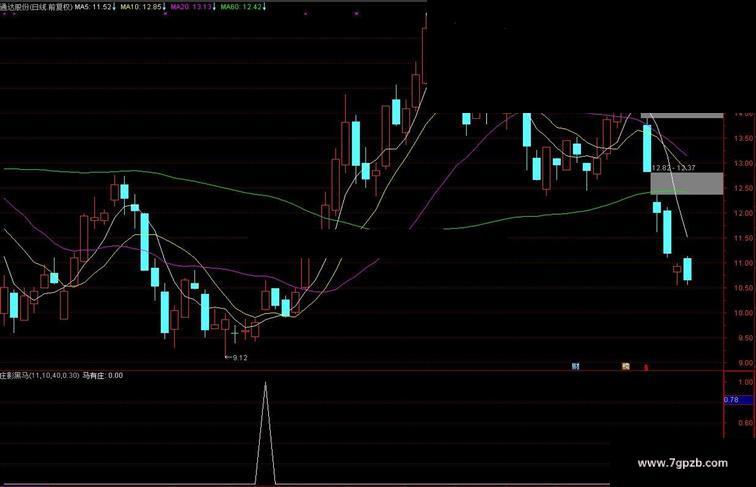The height and width of the screenshot is (487, 756).
Task: Click the 马有庄: 0.00 indicator value
Action: click(x=103, y=375)
